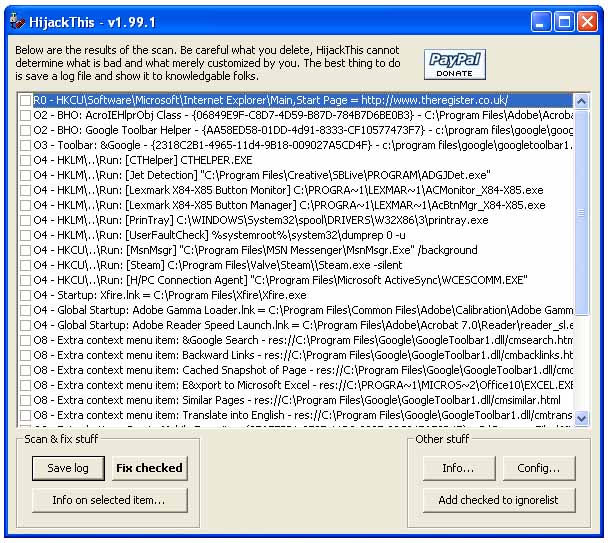
Task: Open Info on selected item
Action: (x=109, y=500)
